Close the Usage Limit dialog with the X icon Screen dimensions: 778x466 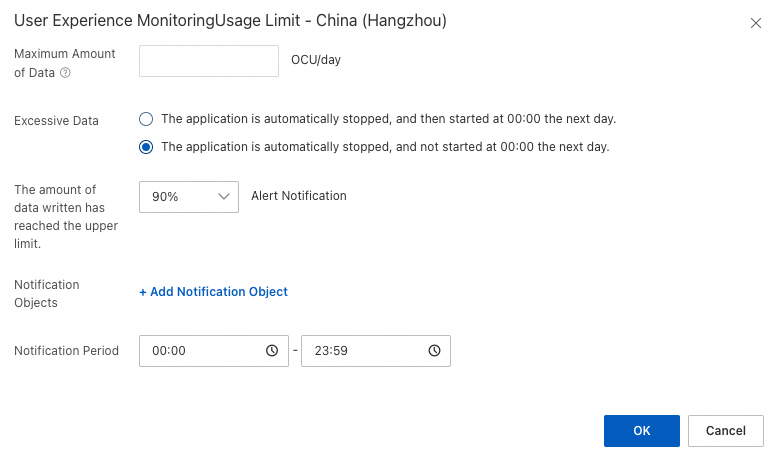[756, 22]
